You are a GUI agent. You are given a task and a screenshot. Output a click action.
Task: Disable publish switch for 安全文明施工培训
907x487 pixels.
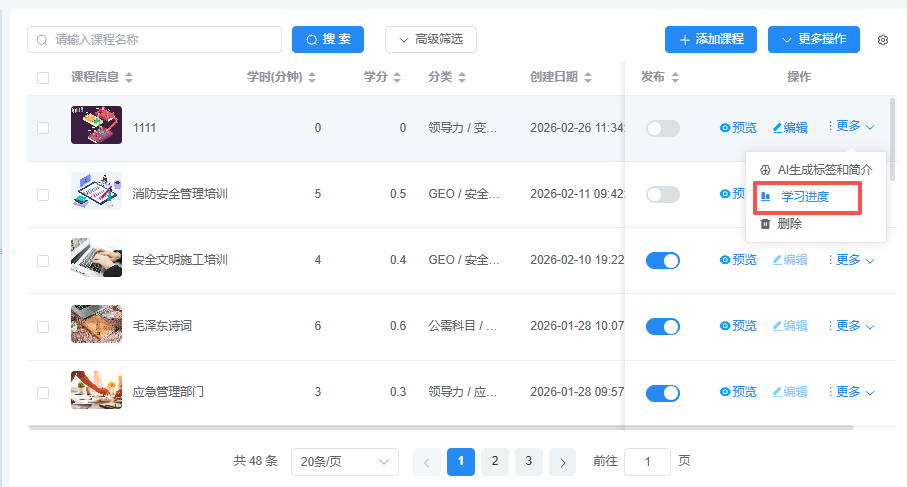point(663,261)
